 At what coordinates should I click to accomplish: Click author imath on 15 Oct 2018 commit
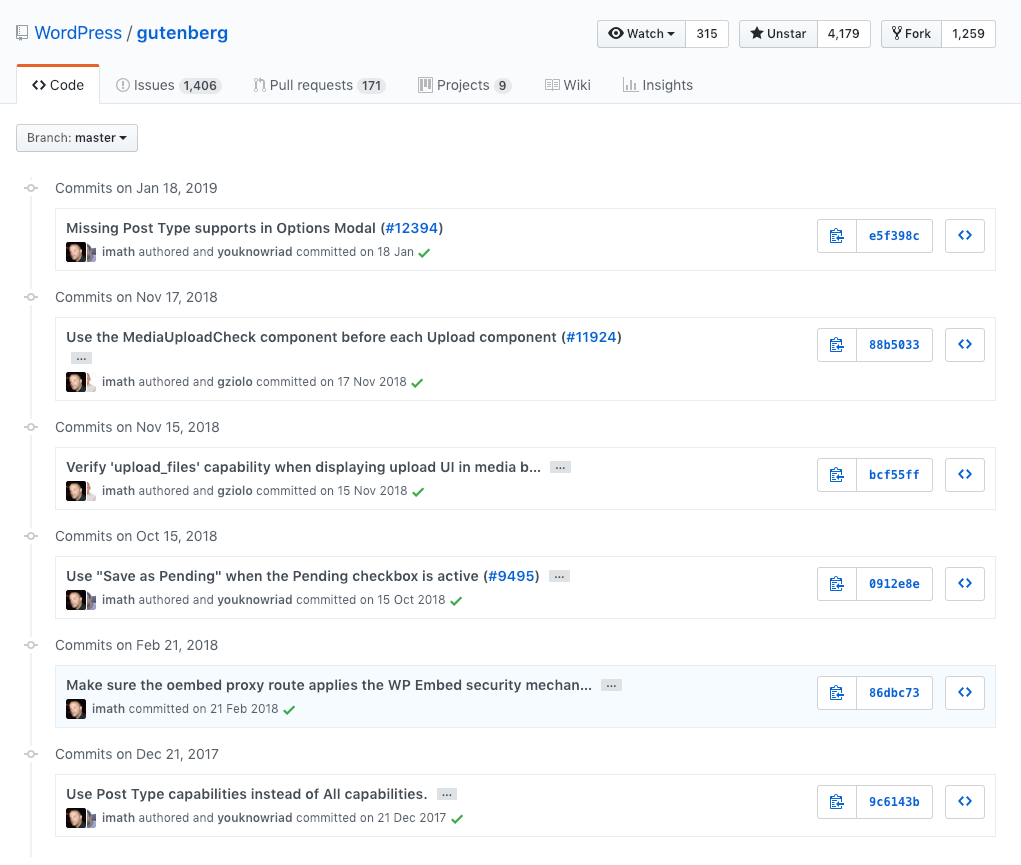click(119, 599)
